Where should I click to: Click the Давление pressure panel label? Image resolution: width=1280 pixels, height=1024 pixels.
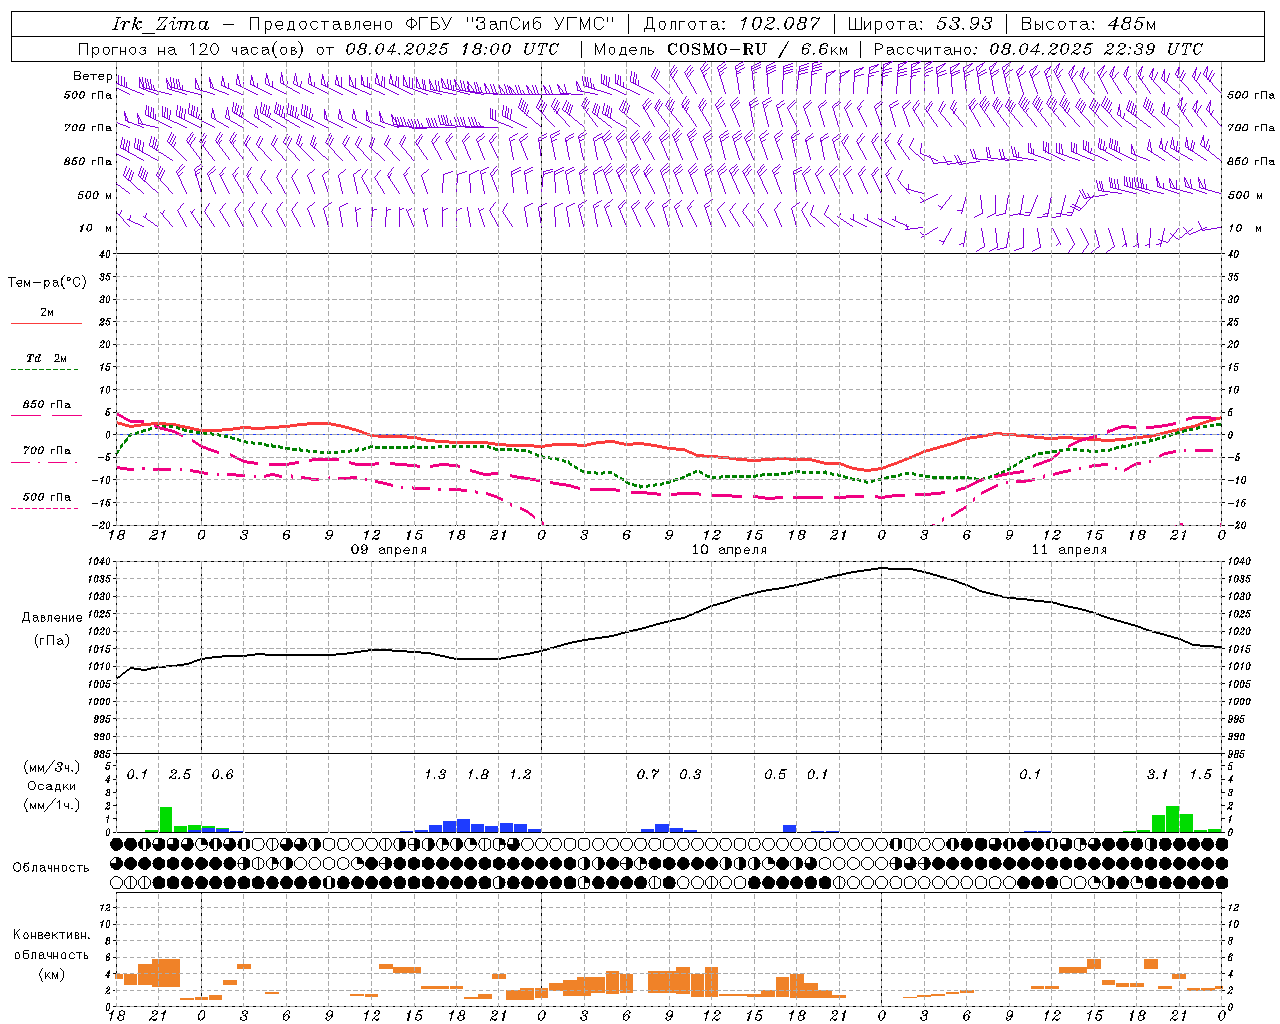(x=52, y=618)
